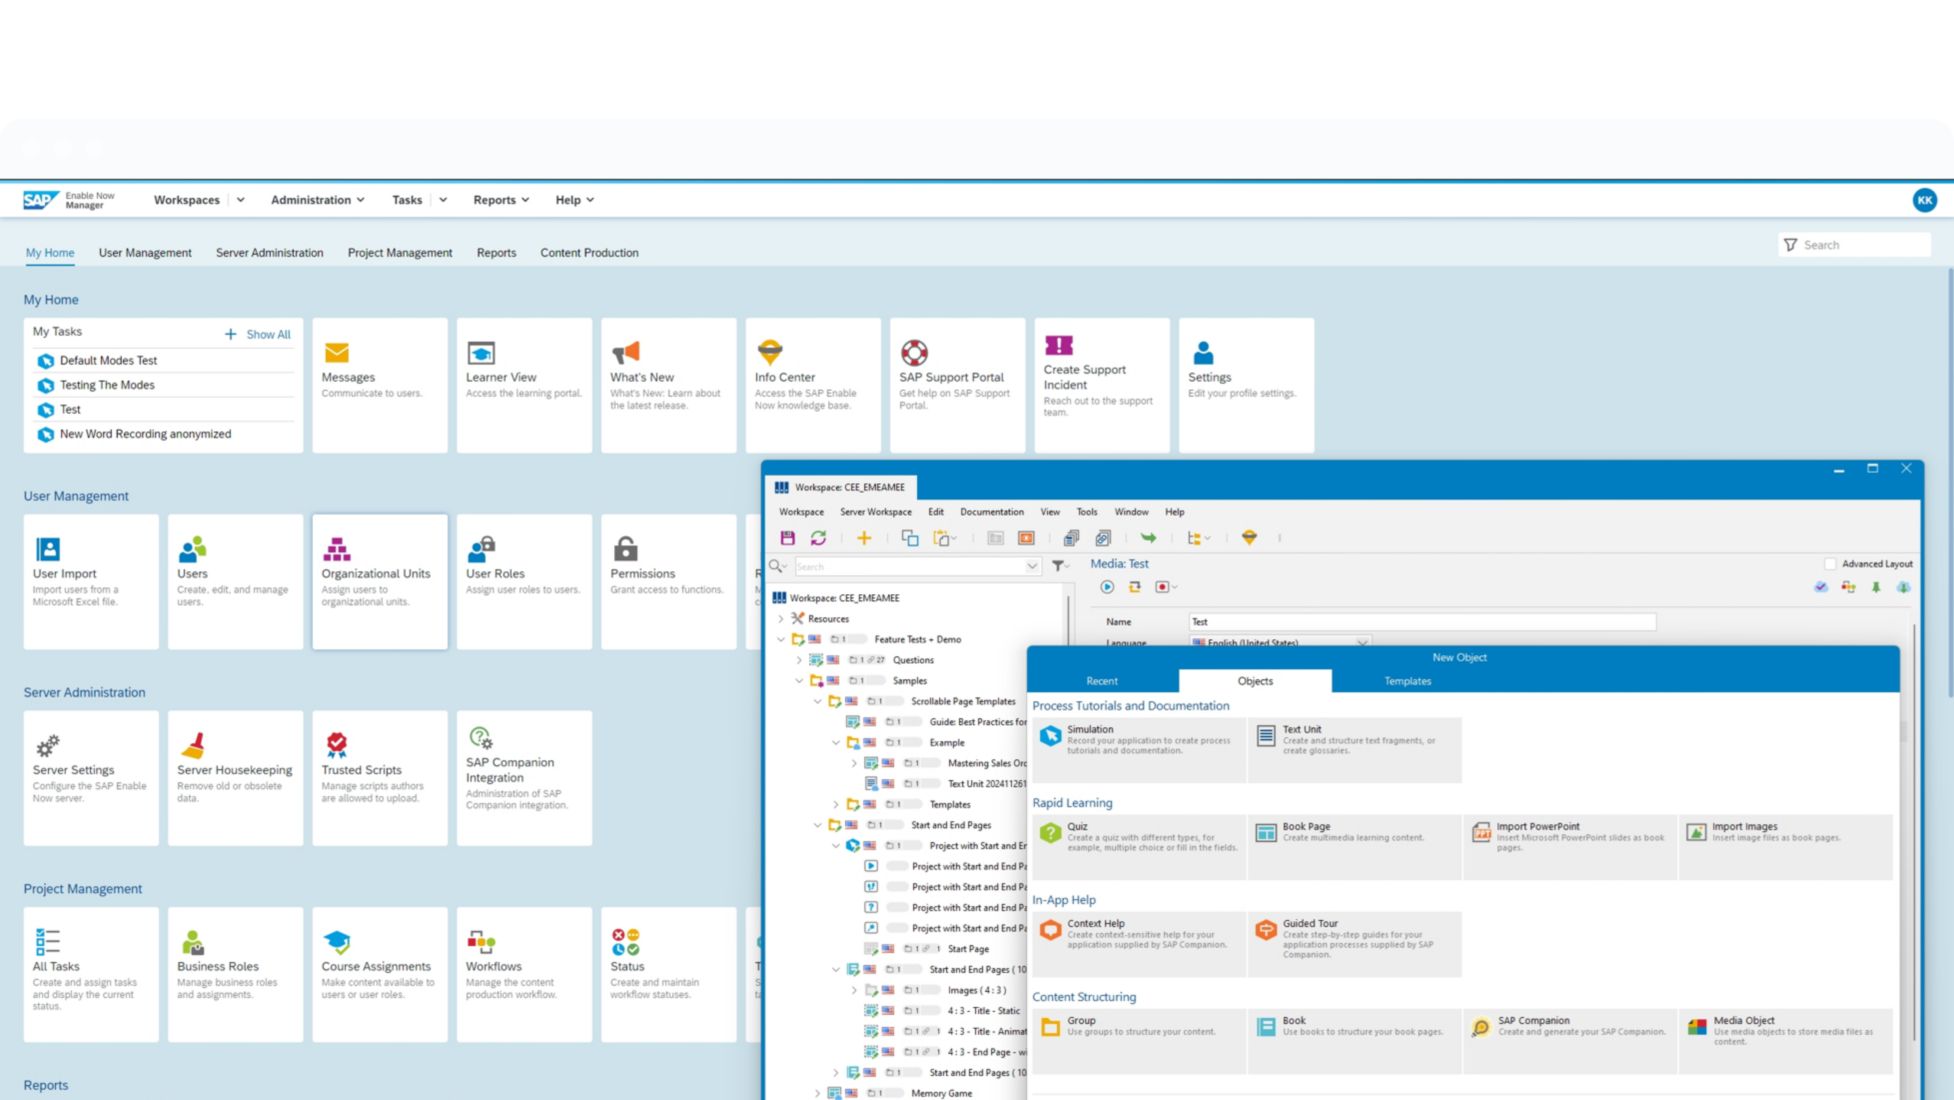Click the yellow plus New Object icon
This screenshot has height=1100, width=1954.
pyautogui.click(x=864, y=538)
